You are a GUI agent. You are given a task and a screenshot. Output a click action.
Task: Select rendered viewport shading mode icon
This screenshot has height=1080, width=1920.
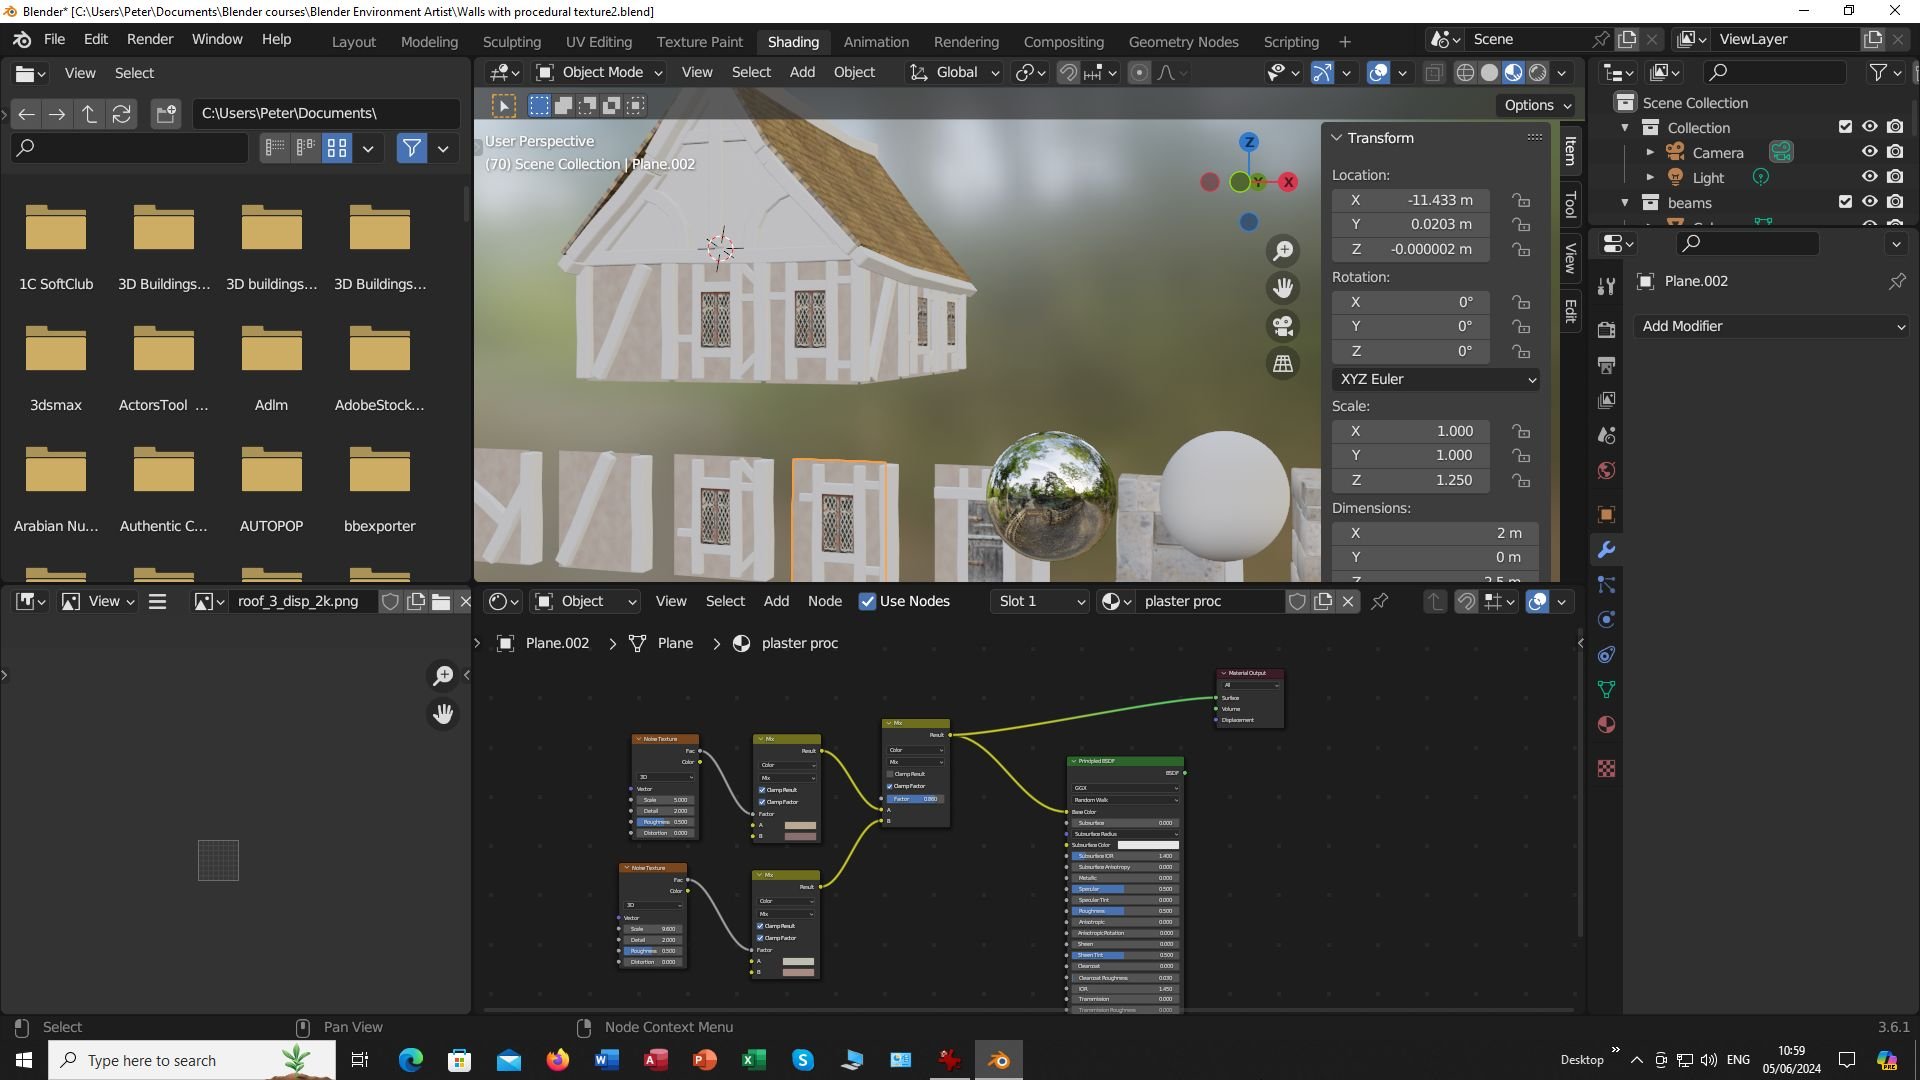coord(1538,73)
